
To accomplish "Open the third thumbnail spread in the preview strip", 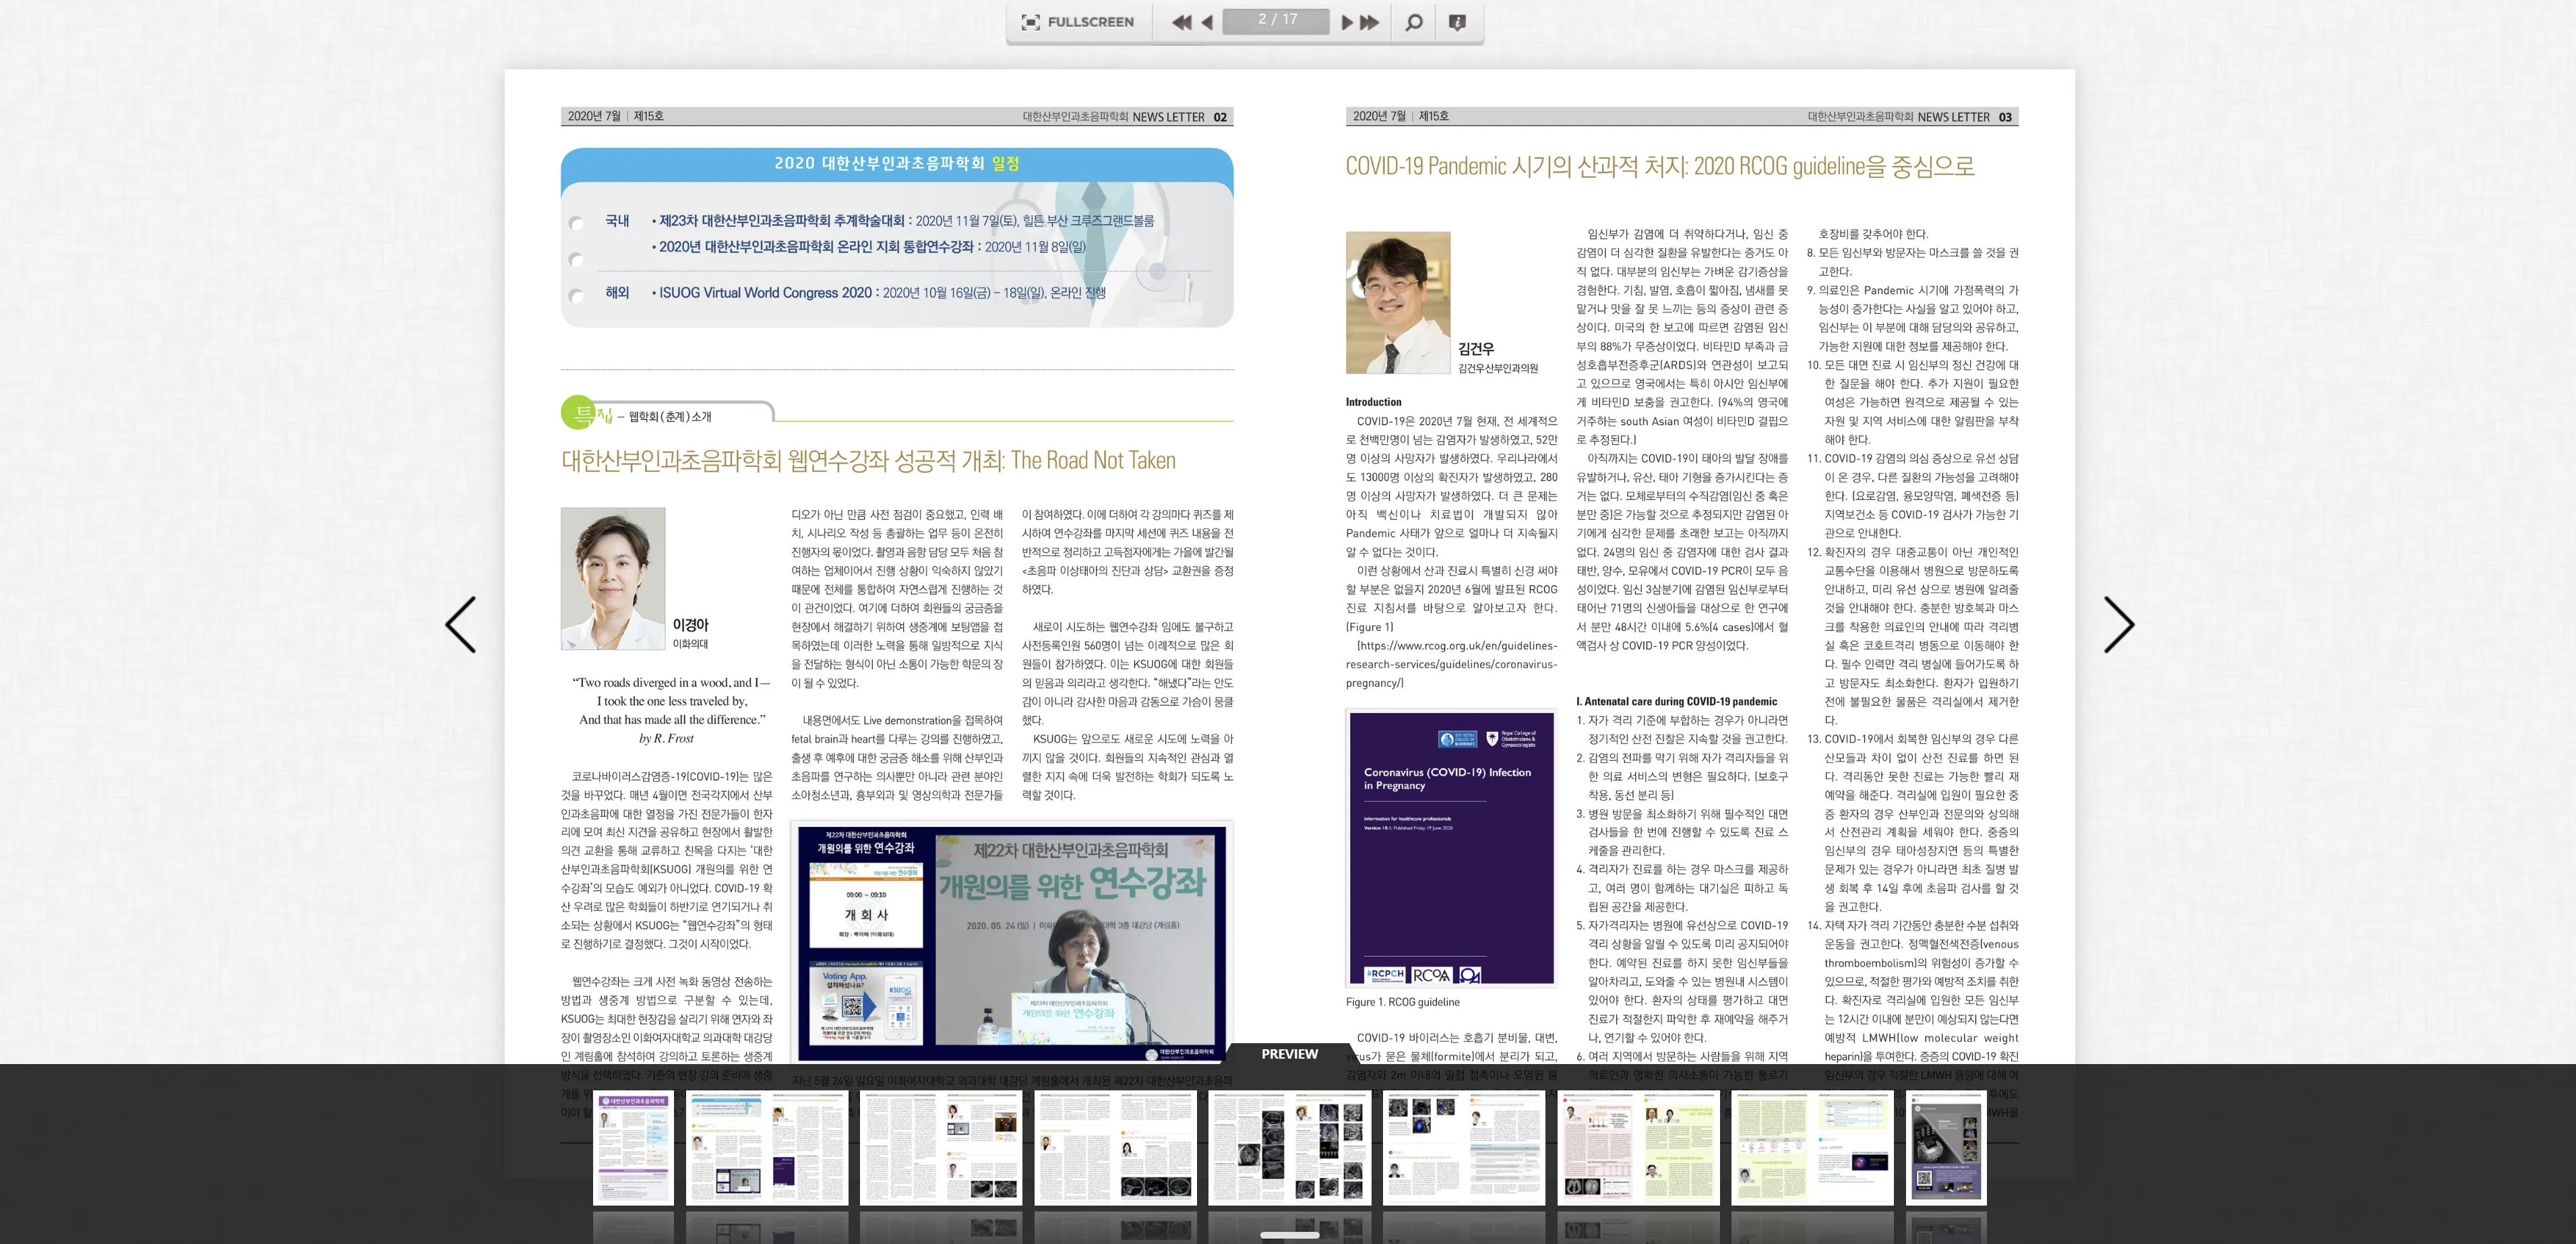I will pos(941,1147).
